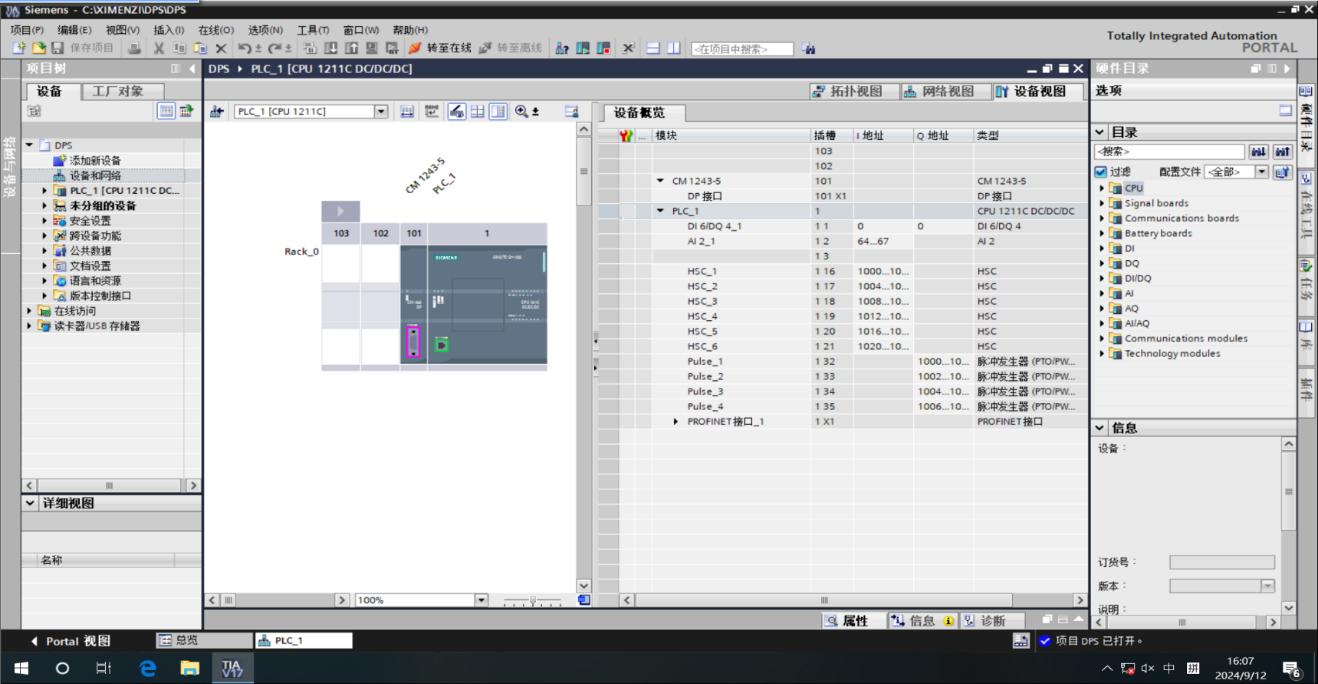The width and height of the screenshot is (1318, 684).
Task: Click the save project floppy disk icon
Action: [56, 48]
